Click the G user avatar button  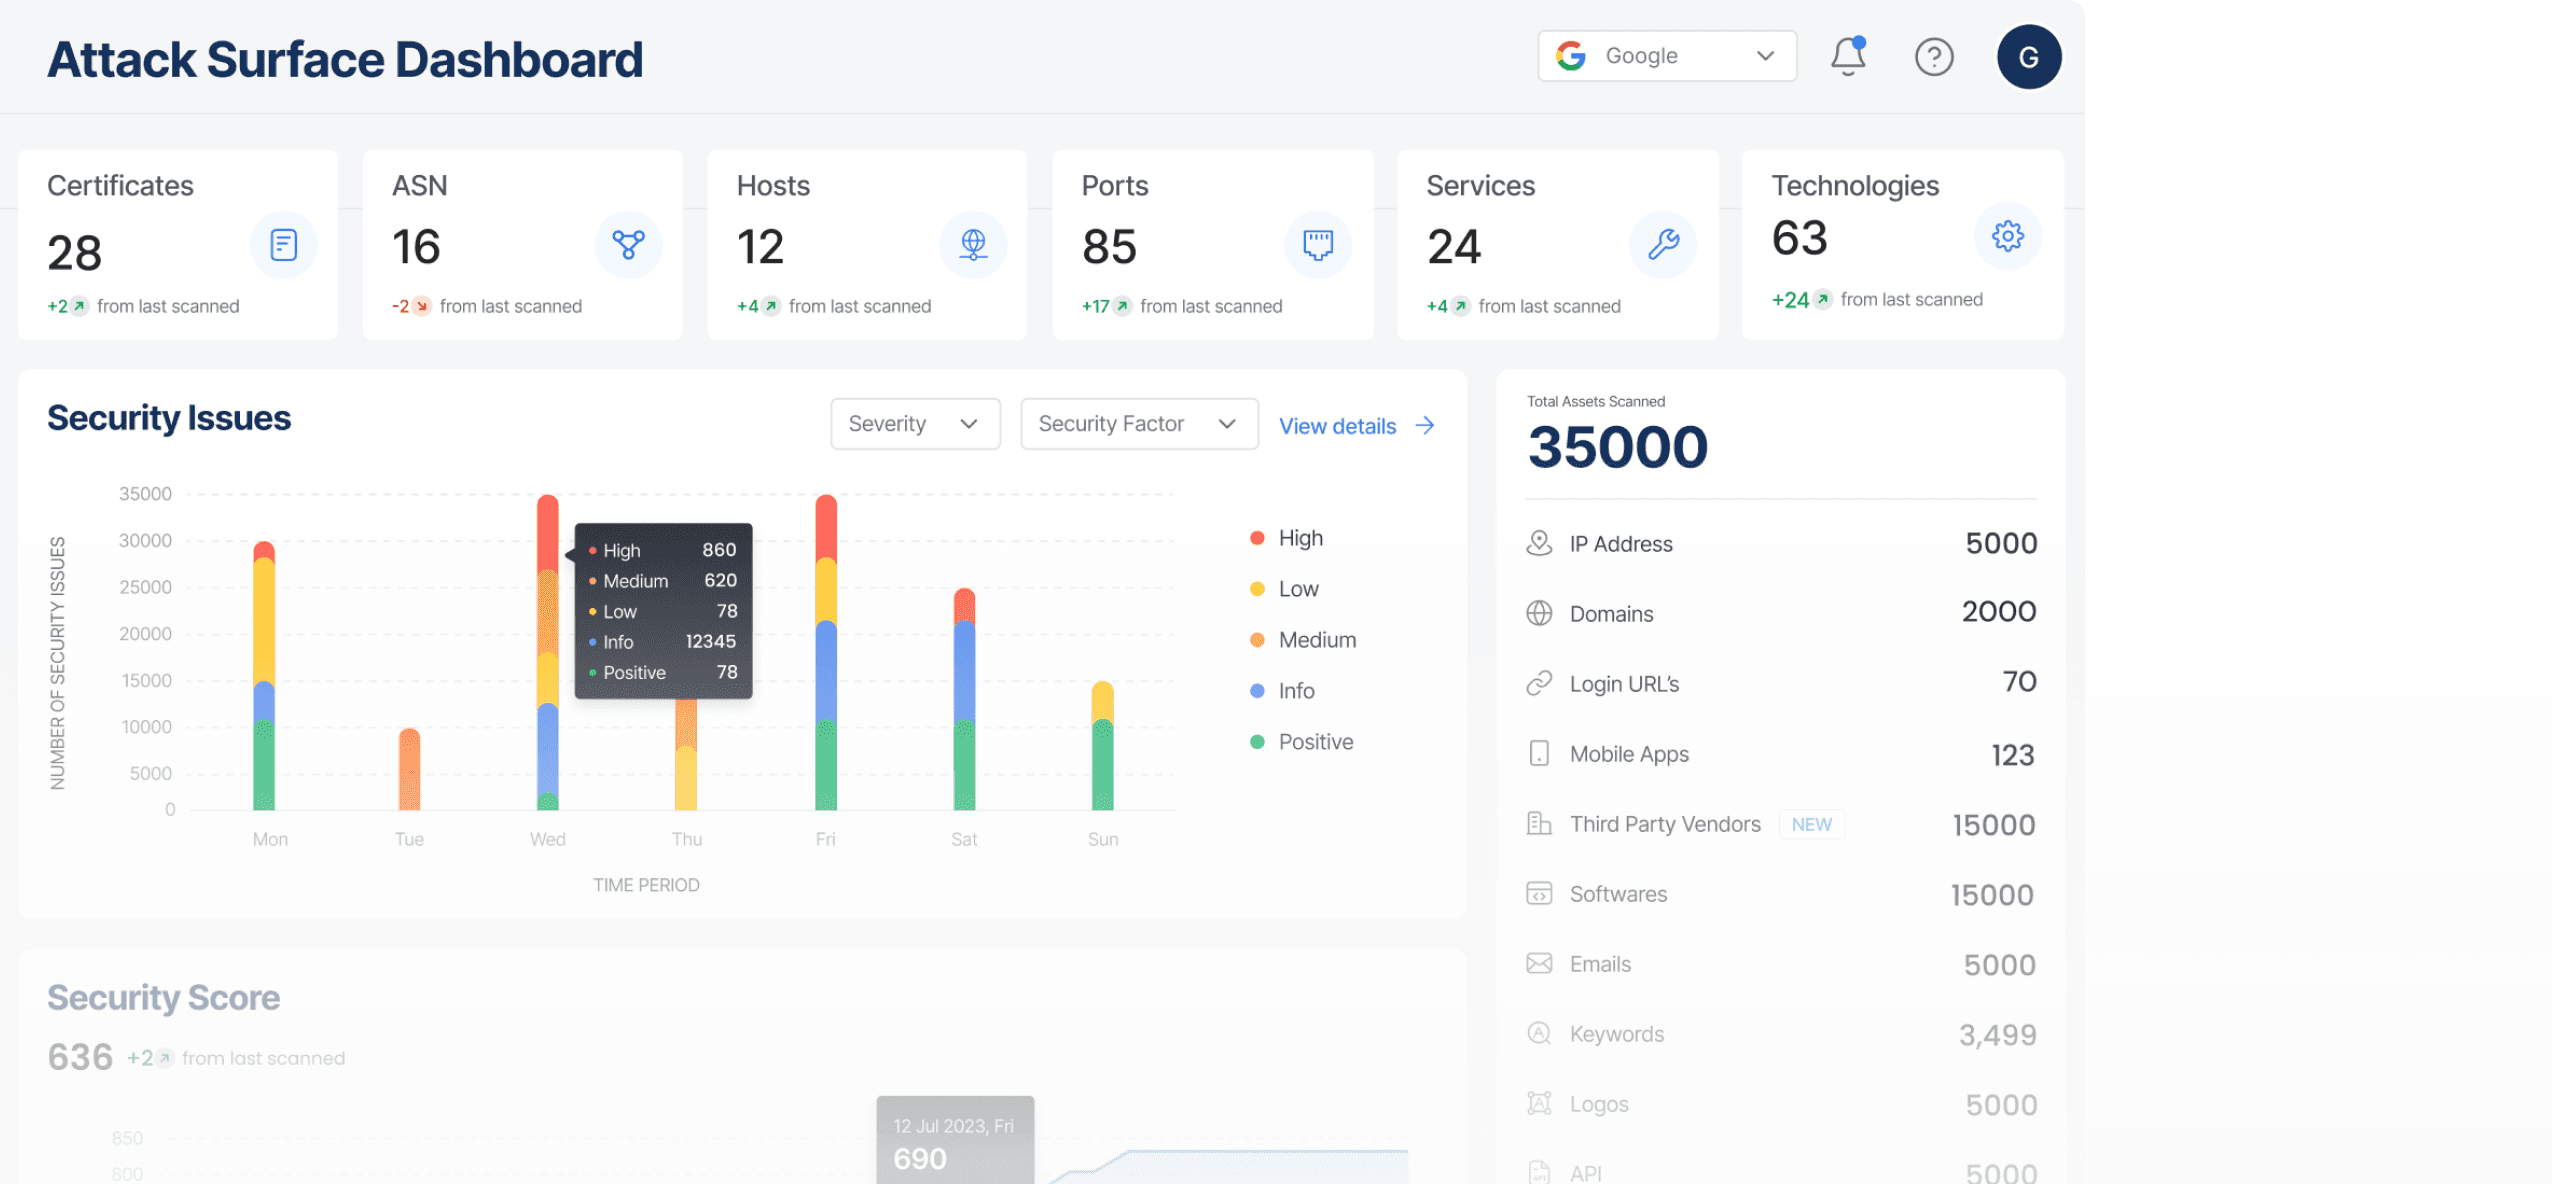[2028, 57]
